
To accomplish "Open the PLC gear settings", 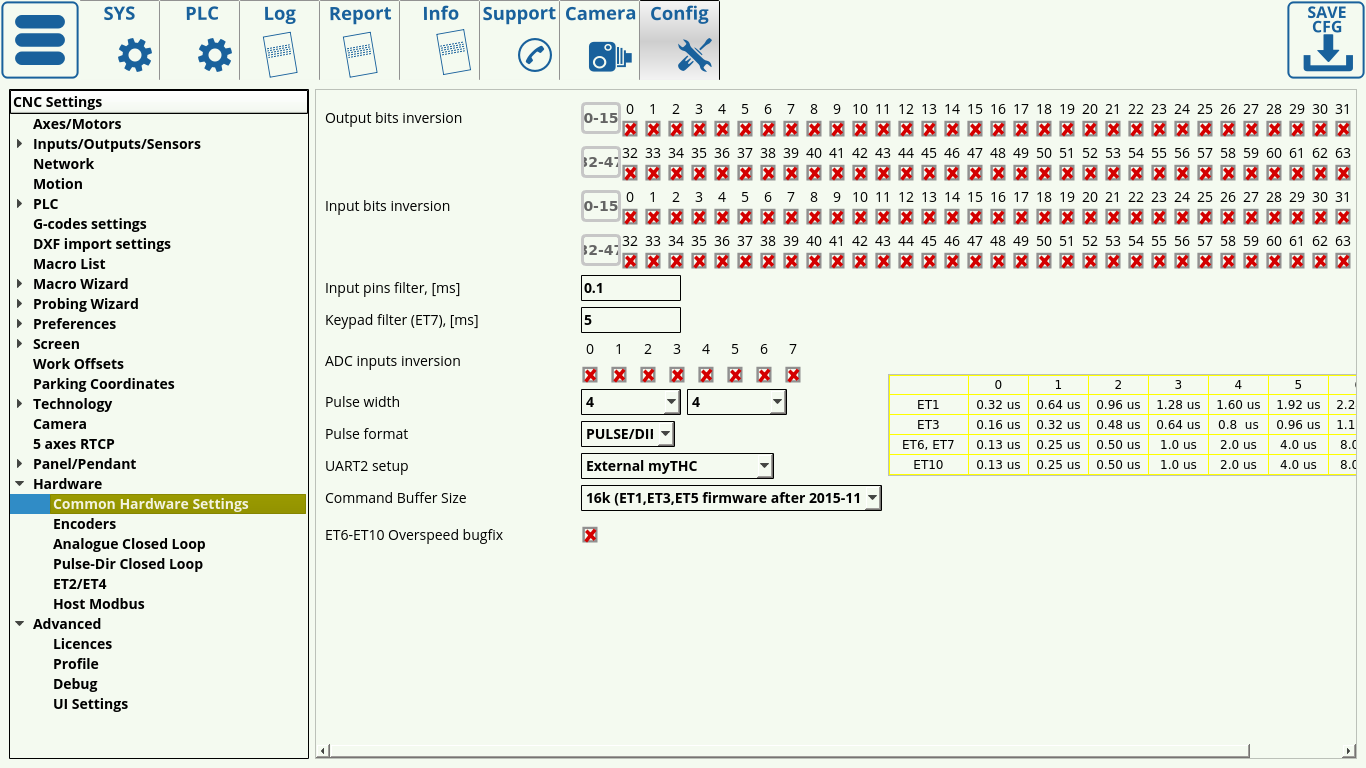I will pos(214,55).
